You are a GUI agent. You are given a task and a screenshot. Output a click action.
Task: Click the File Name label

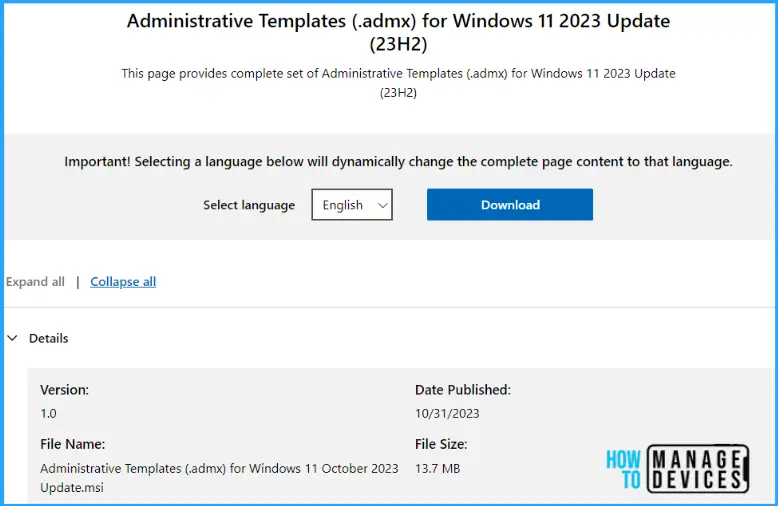(72, 444)
